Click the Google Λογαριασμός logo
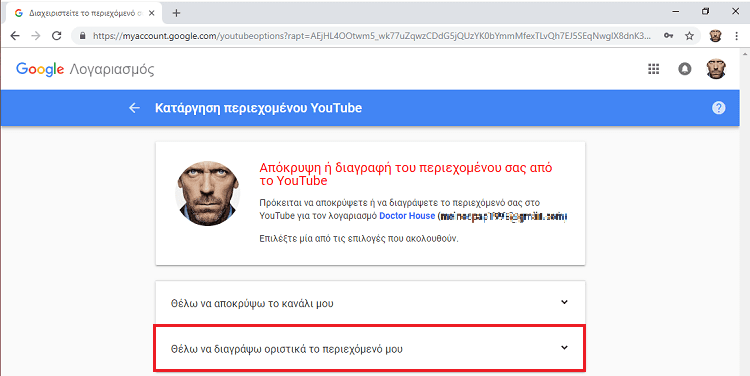Image resolution: width=750 pixels, height=376 pixels. pyautogui.click(x=85, y=69)
